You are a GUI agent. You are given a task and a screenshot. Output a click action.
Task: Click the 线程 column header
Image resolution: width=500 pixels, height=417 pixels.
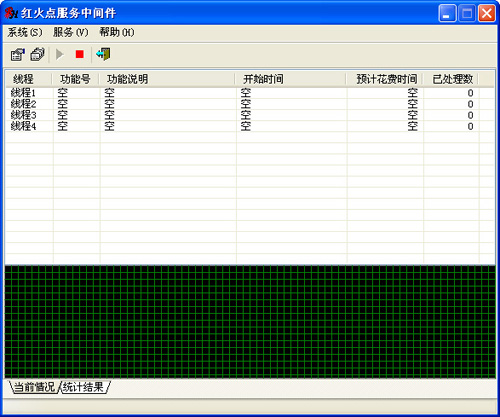[29, 79]
